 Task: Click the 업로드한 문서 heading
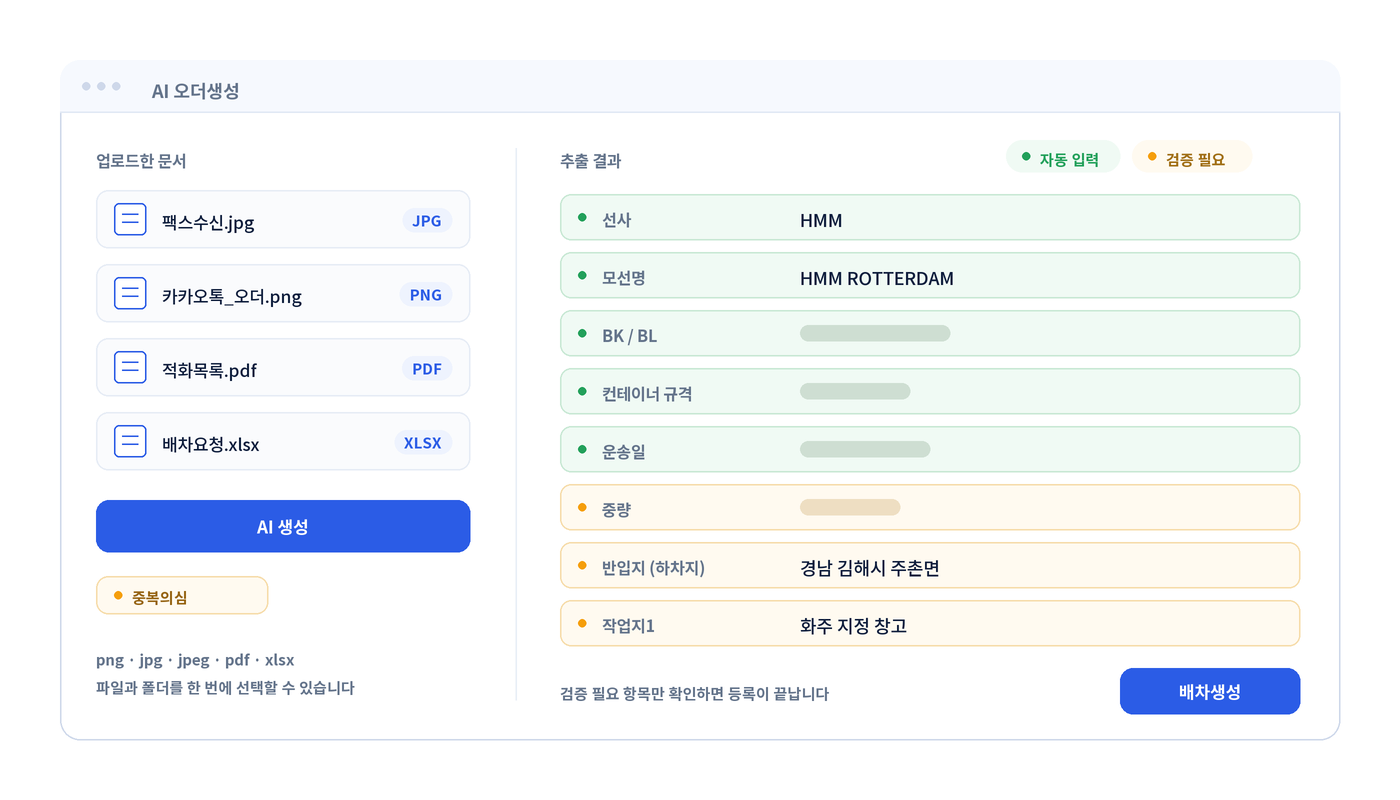[141, 160]
